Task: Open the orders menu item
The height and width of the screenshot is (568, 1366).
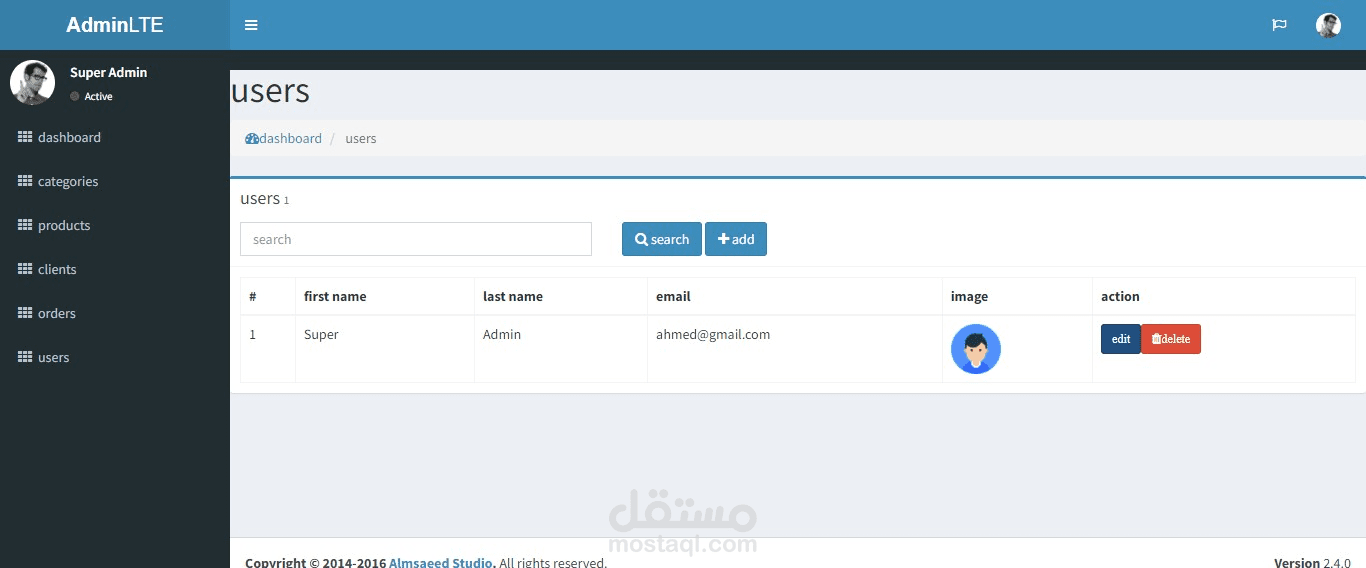Action: (x=115, y=313)
